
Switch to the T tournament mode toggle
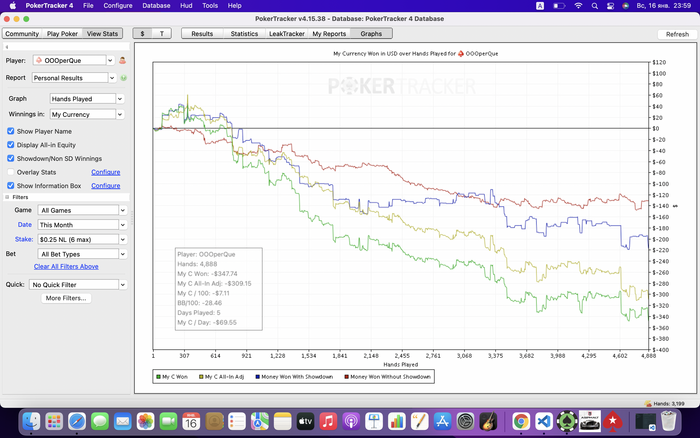point(162,33)
